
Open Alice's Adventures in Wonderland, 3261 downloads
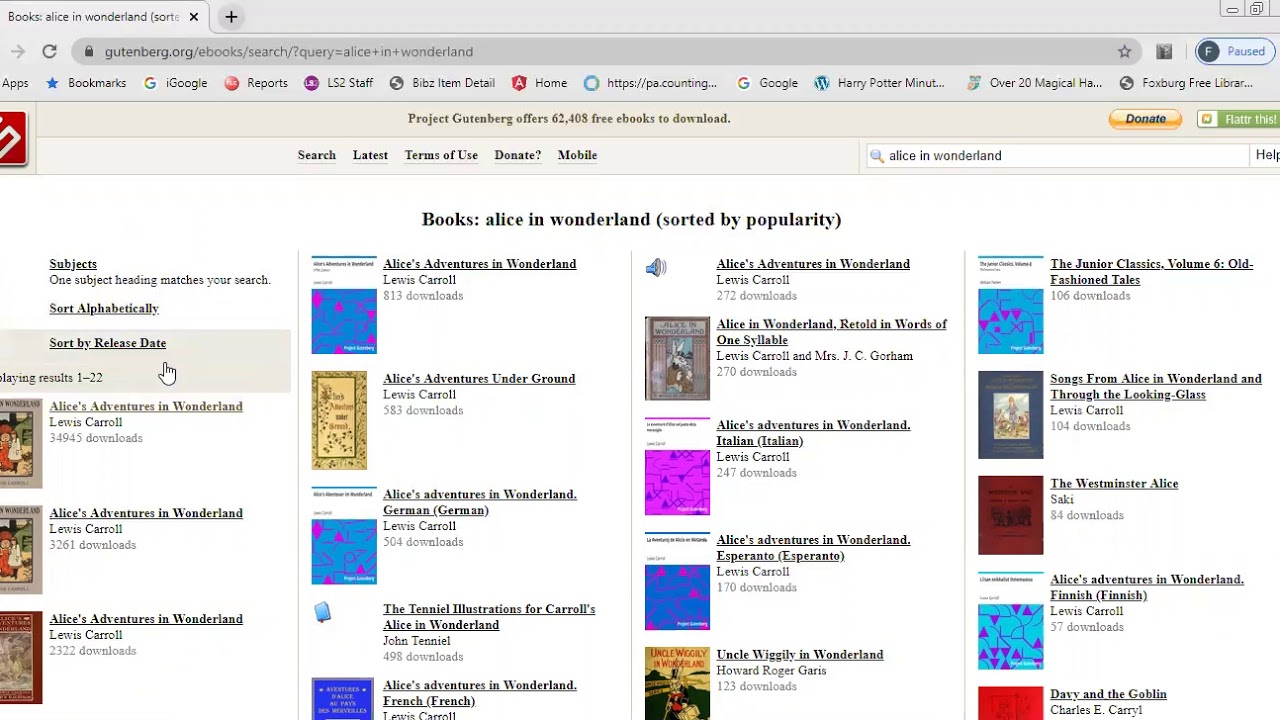coord(146,513)
